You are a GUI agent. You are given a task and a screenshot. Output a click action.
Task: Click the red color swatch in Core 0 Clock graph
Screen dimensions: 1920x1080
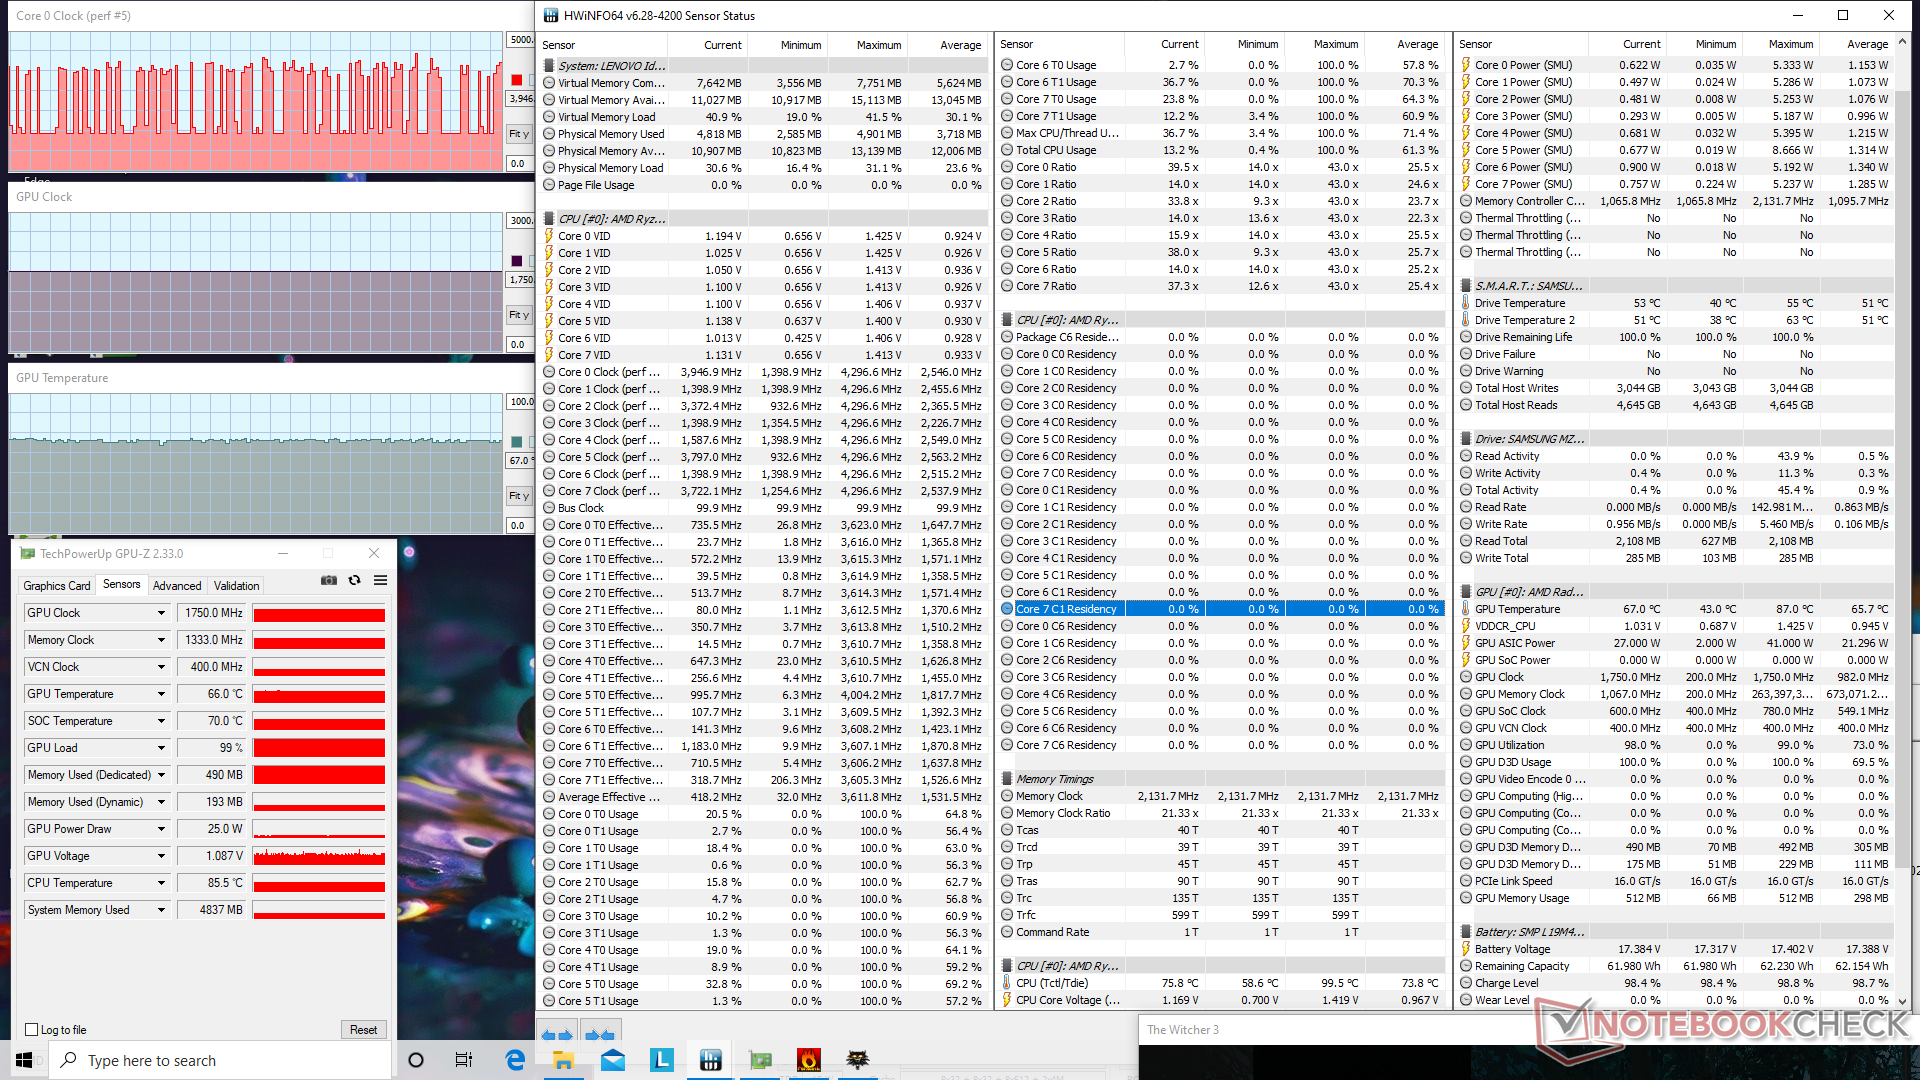pos(516,80)
